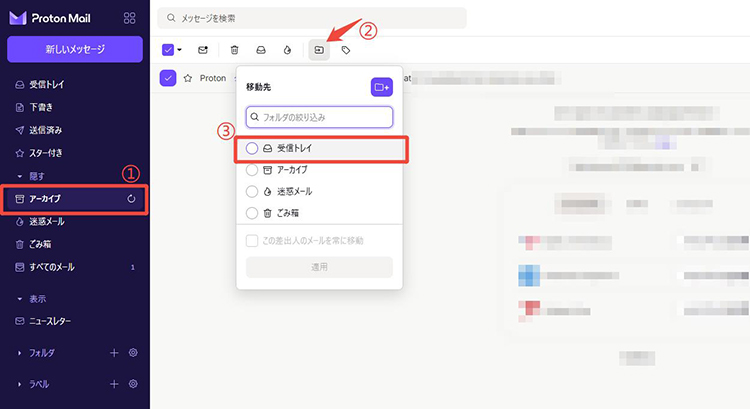The height and width of the screenshot is (409, 750).
Task: Open the selection options dropdown arrow
Action: click(x=179, y=50)
